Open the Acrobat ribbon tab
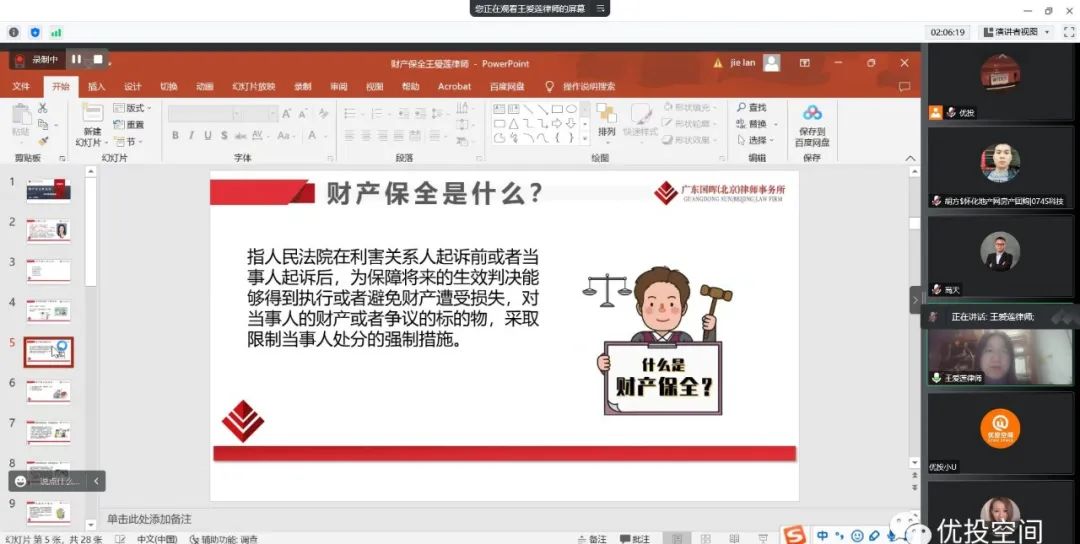This screenshot has width=1080, height=544. pyautogui.click(x=455, y=87)
